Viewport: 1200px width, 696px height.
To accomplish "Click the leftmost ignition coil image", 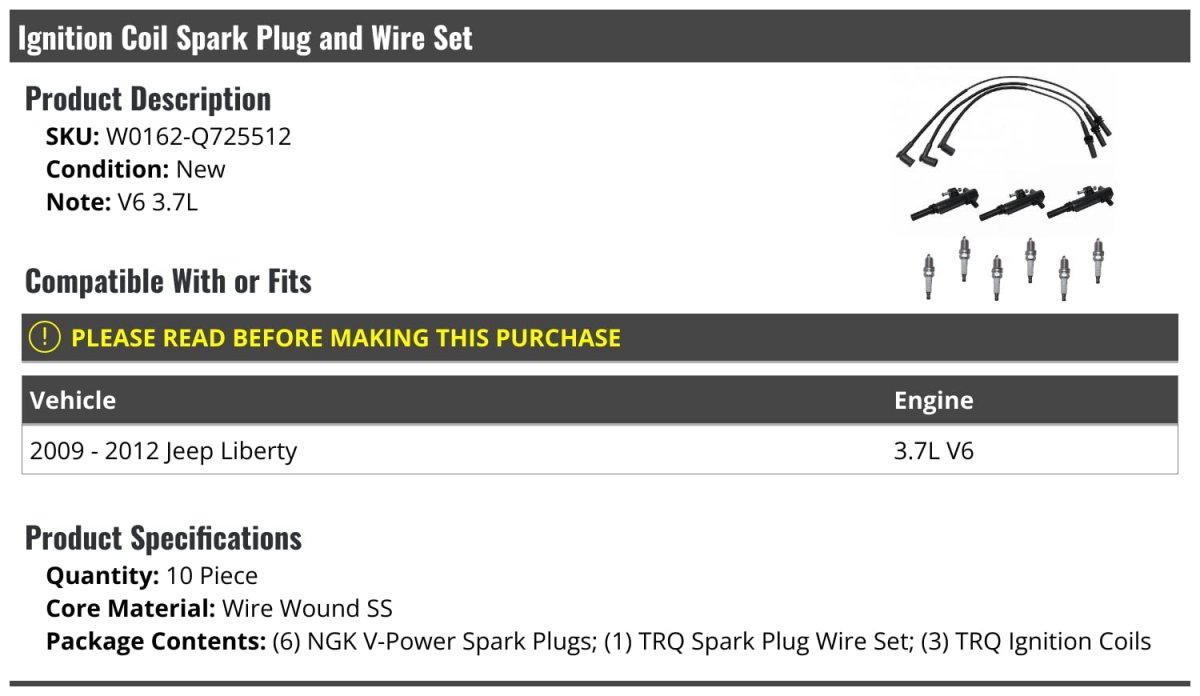I will (940, 203).
